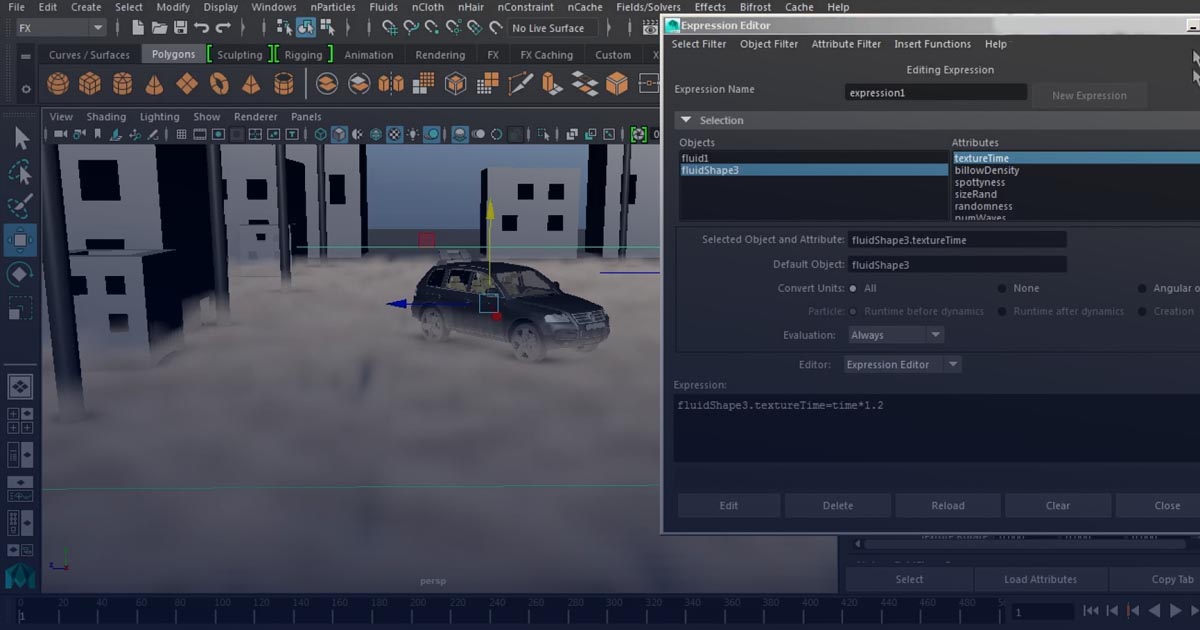Image resolution: width=1200 pixels, height=630 pixels.
Task: Select the polygon Cube tool on the shelf
Action: [90, 84]
